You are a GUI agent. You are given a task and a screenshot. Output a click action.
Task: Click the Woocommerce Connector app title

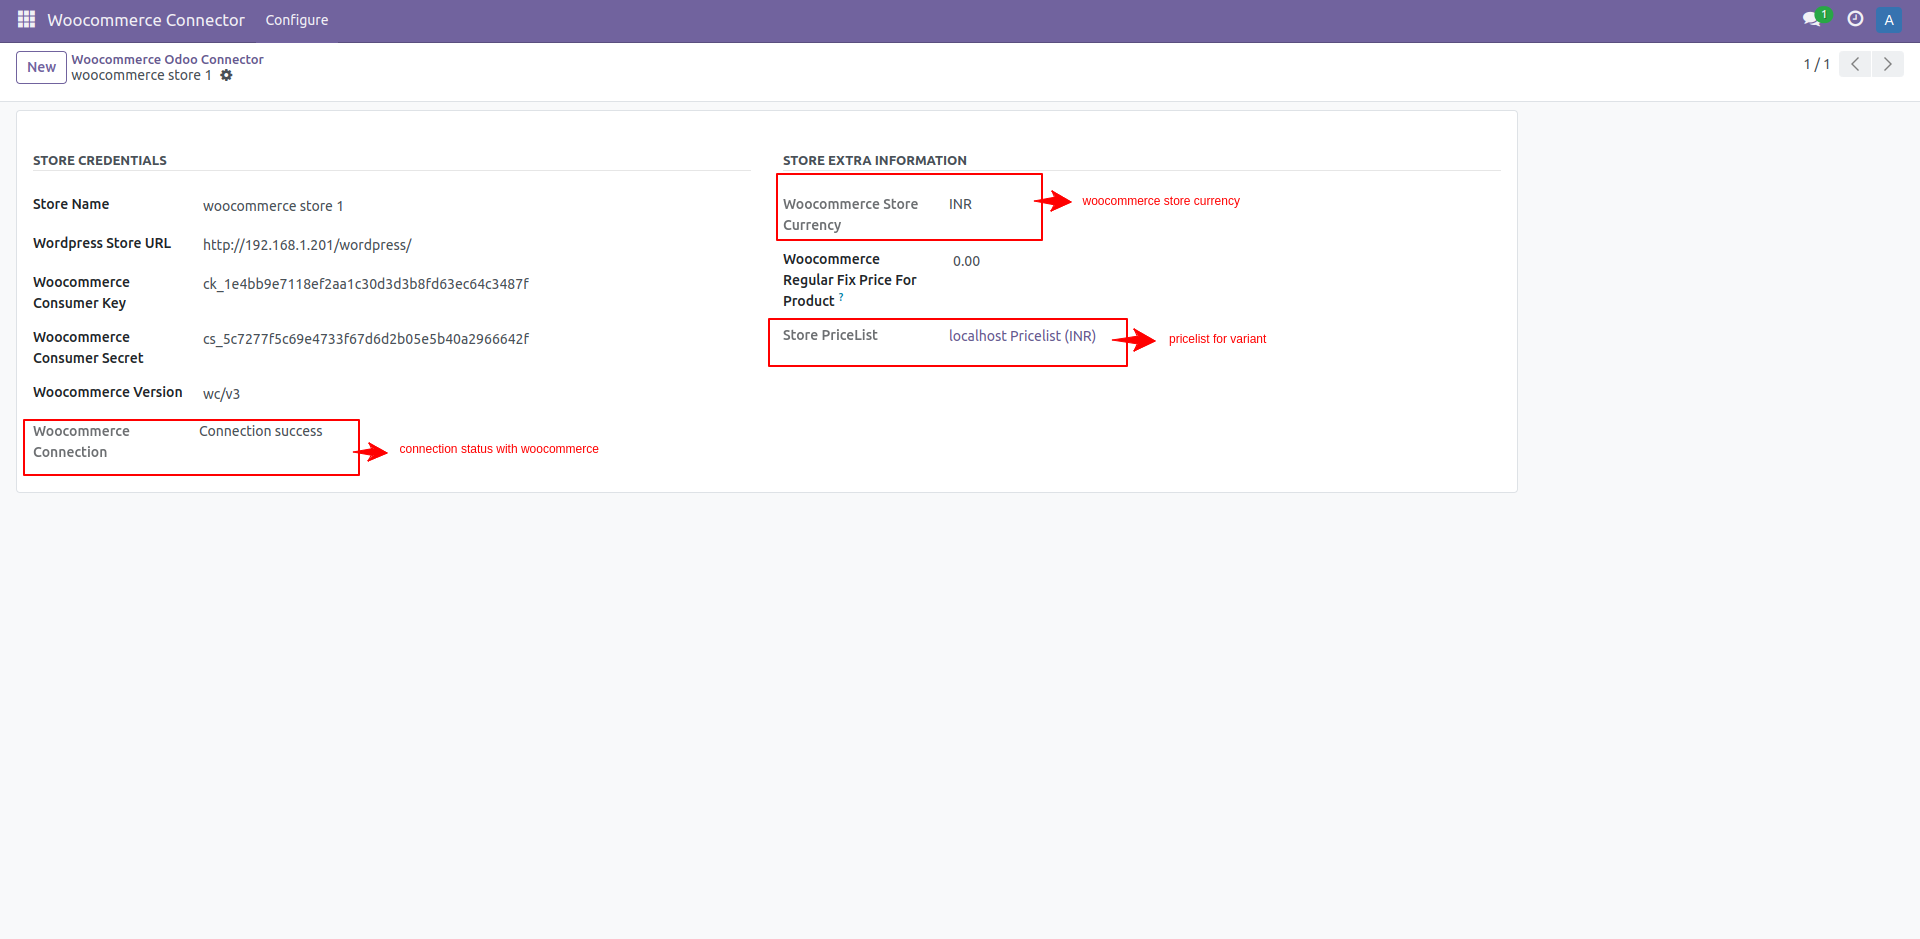pyautogui.click(x=145, y=19)
